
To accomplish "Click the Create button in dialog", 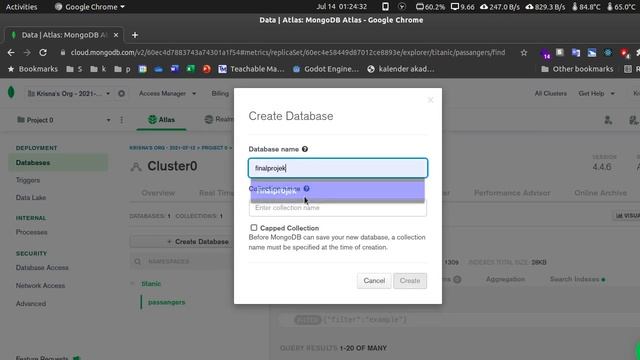I will click(x=410, y=281).
